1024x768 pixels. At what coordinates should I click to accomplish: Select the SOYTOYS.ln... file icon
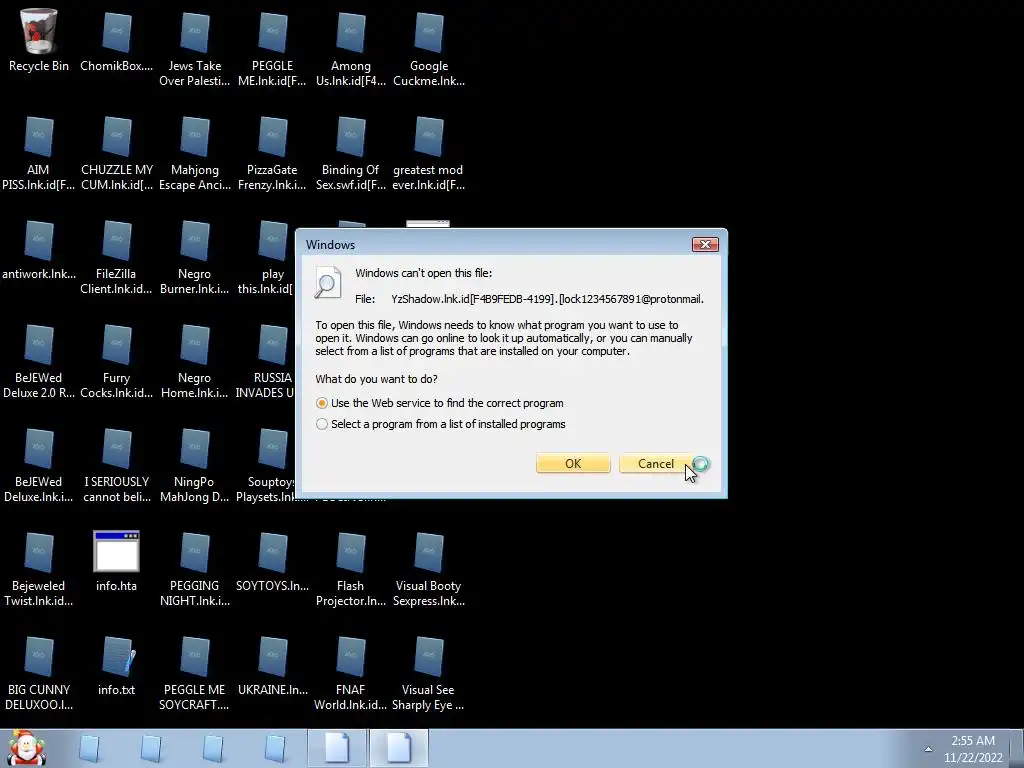pyautogui.click(x=272, y=560)
